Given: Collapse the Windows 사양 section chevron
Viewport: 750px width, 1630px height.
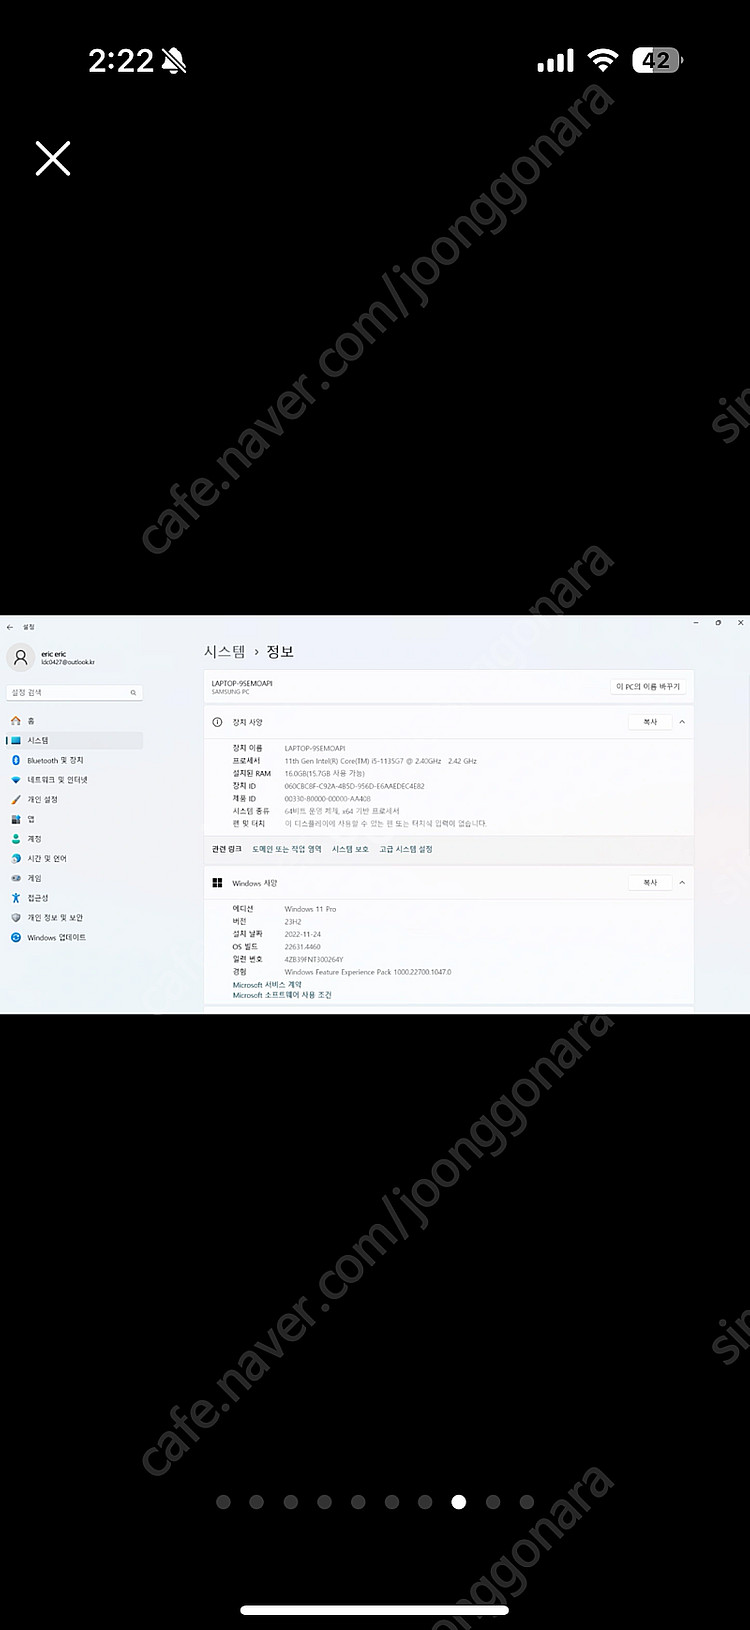Looking at the screenshot, I should coord(682,883).
